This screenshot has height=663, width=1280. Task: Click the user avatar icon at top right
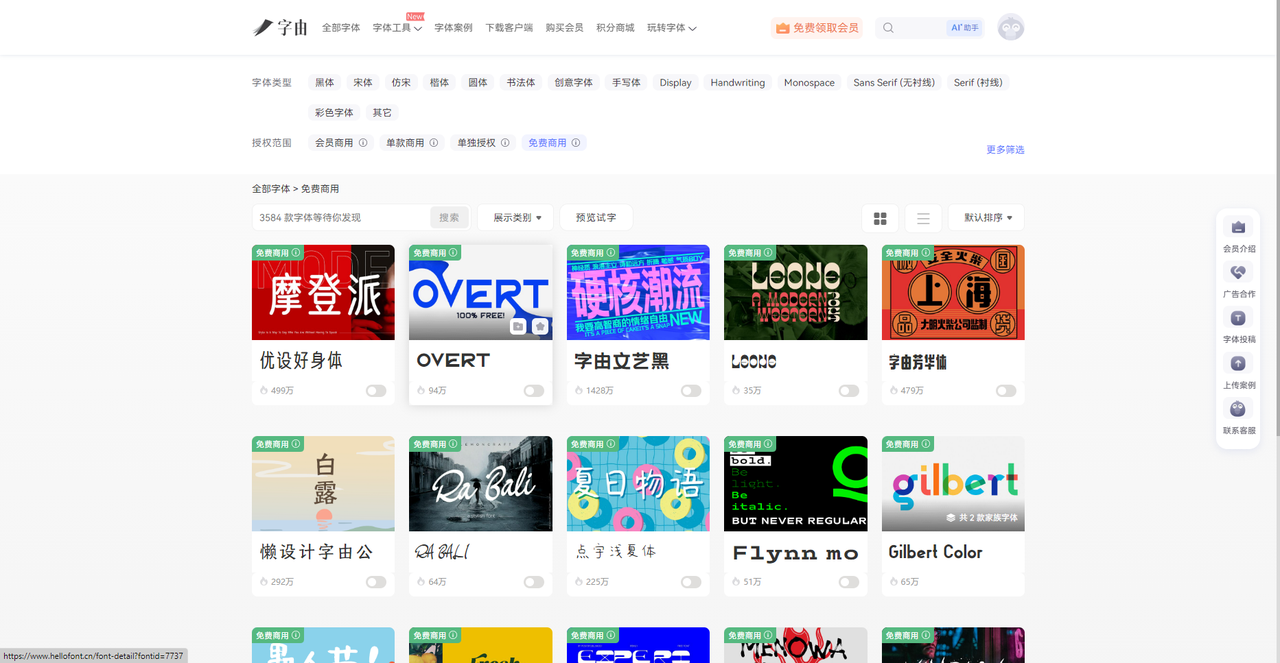(x=1011, y=28)
